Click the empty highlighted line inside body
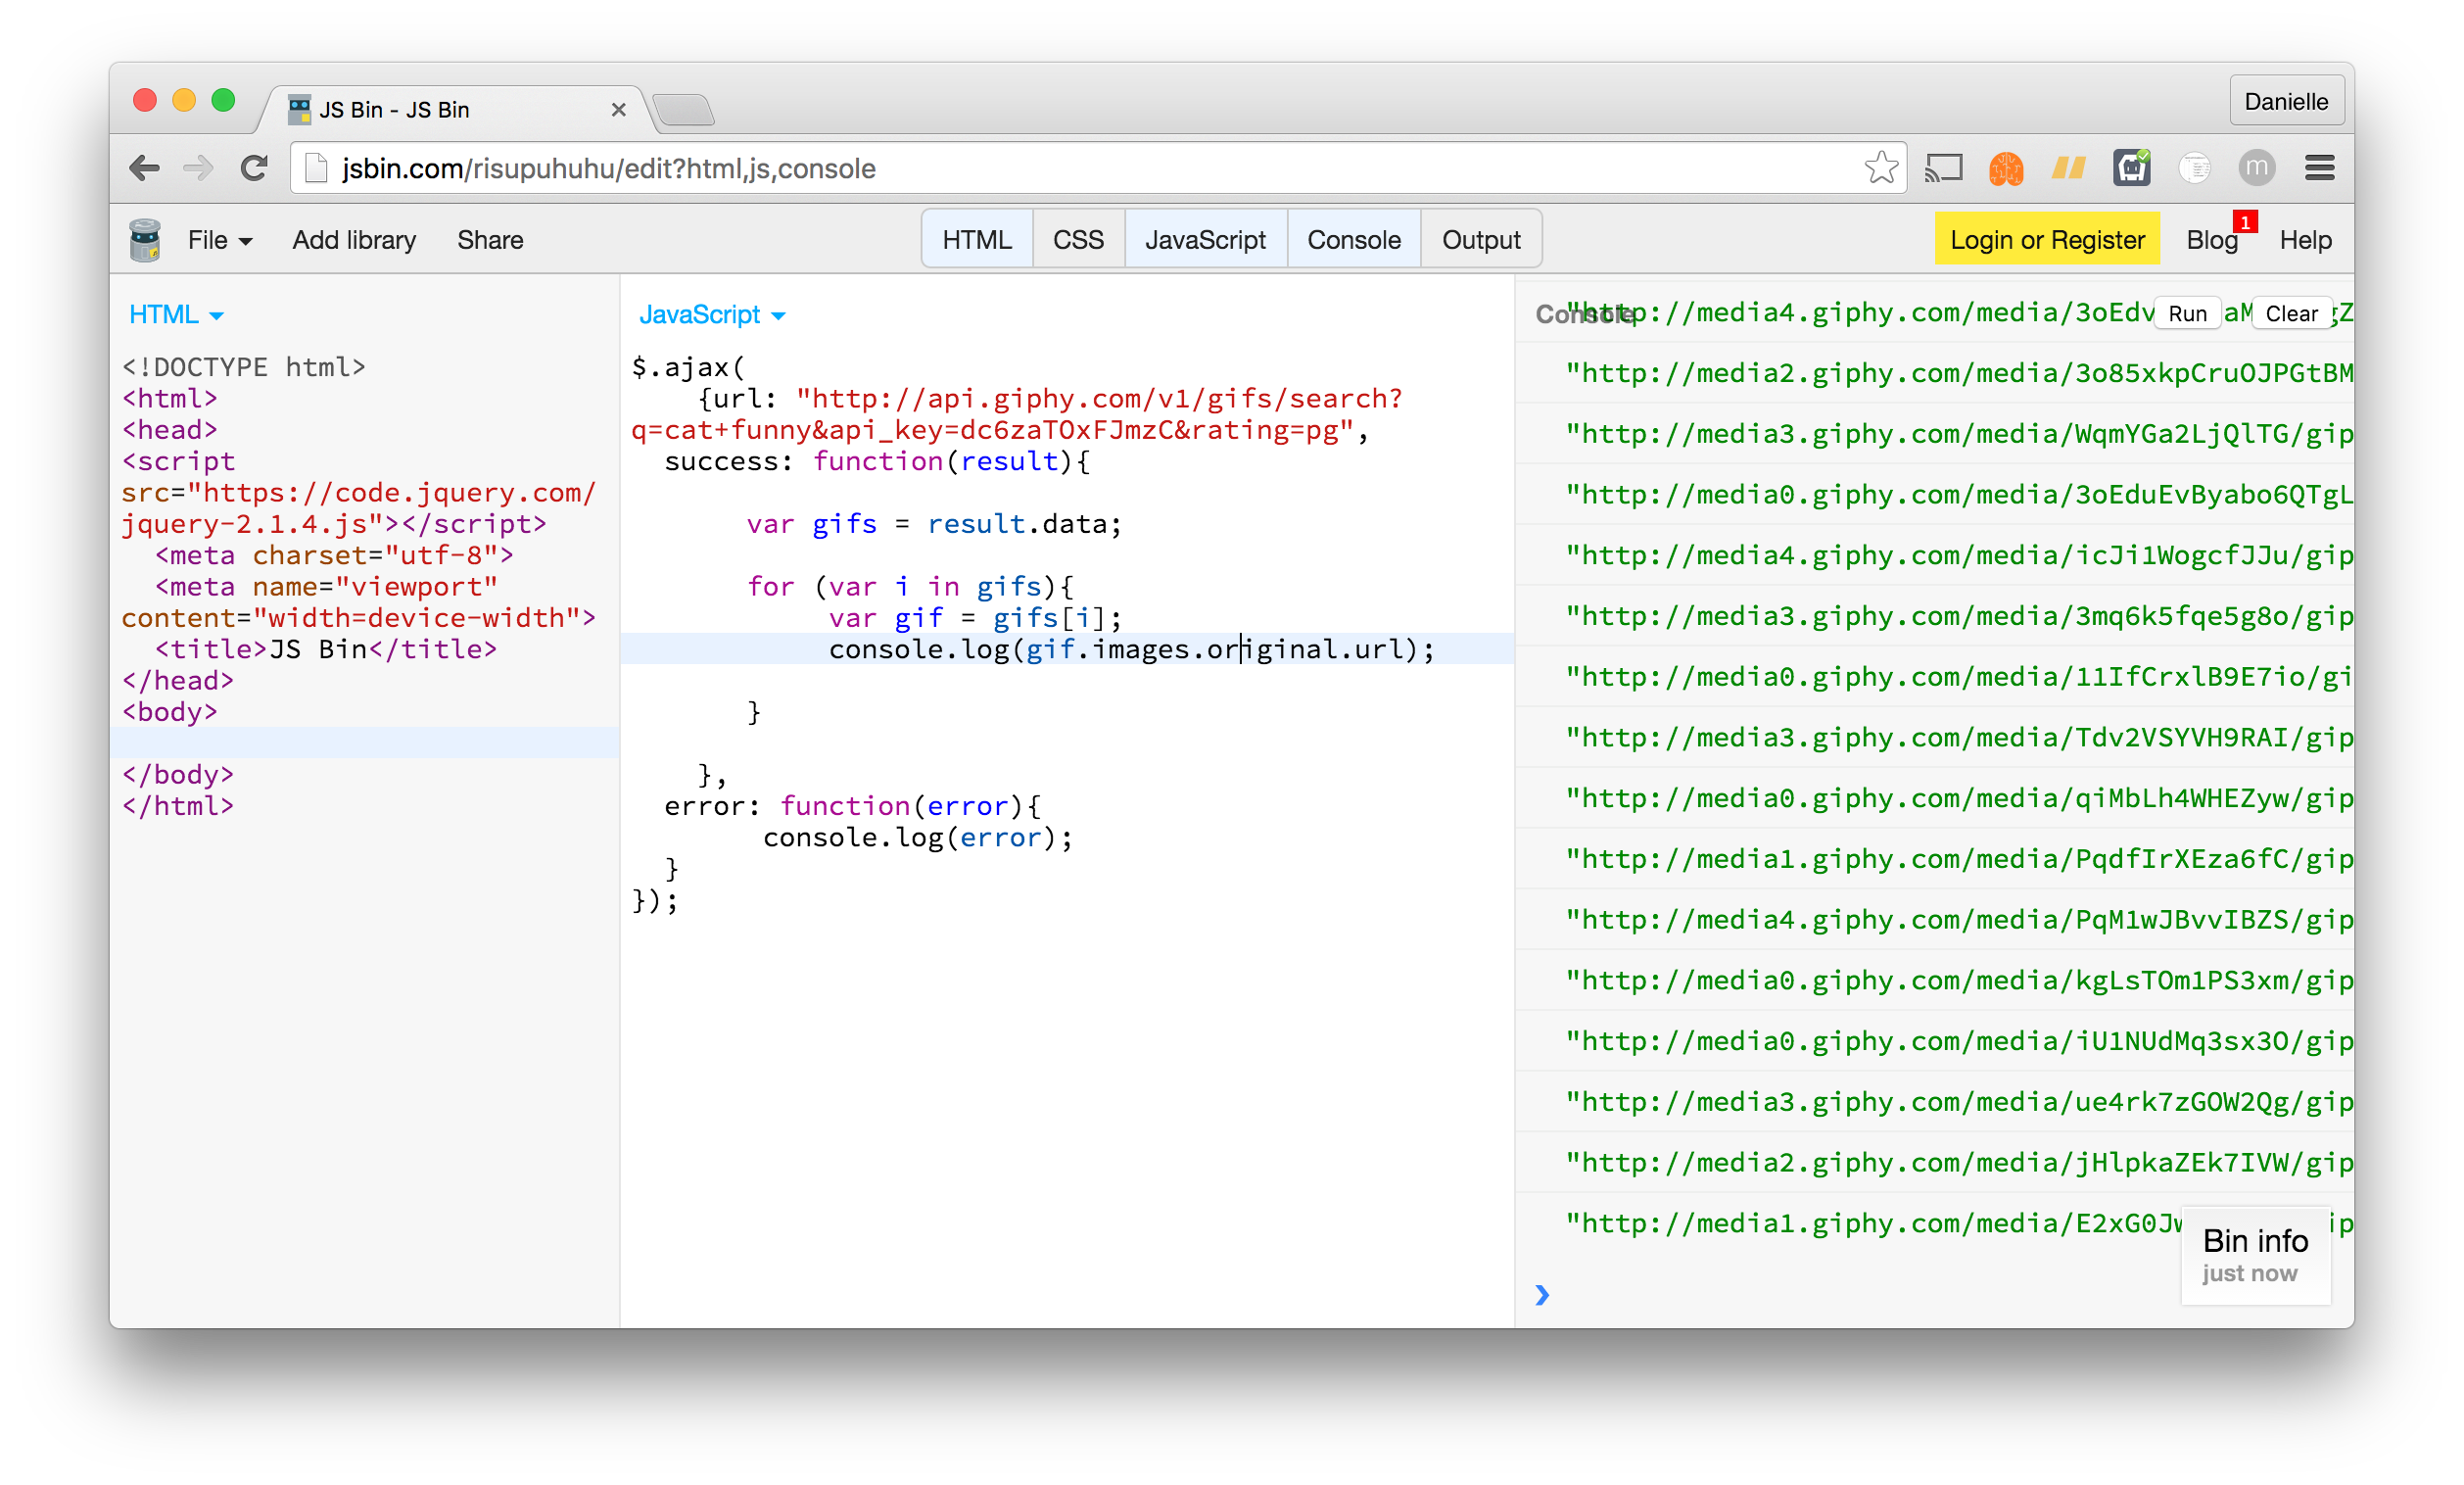2464x1485 pixels. pyautogui.click(x=365, y=743)
